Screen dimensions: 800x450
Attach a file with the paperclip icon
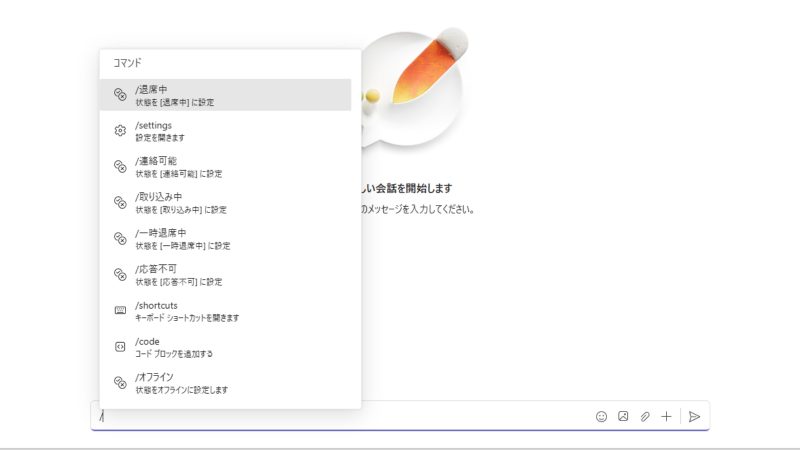point(645,416)
